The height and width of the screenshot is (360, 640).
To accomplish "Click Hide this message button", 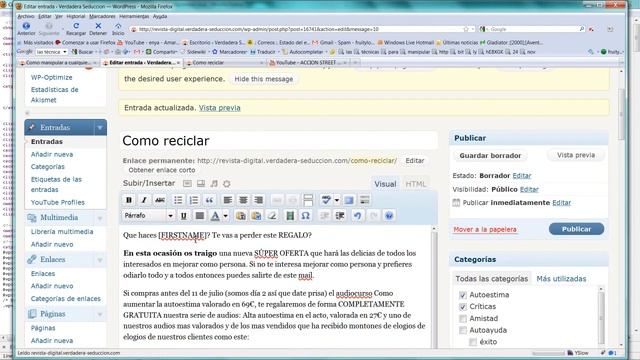I will click(264, 79).
